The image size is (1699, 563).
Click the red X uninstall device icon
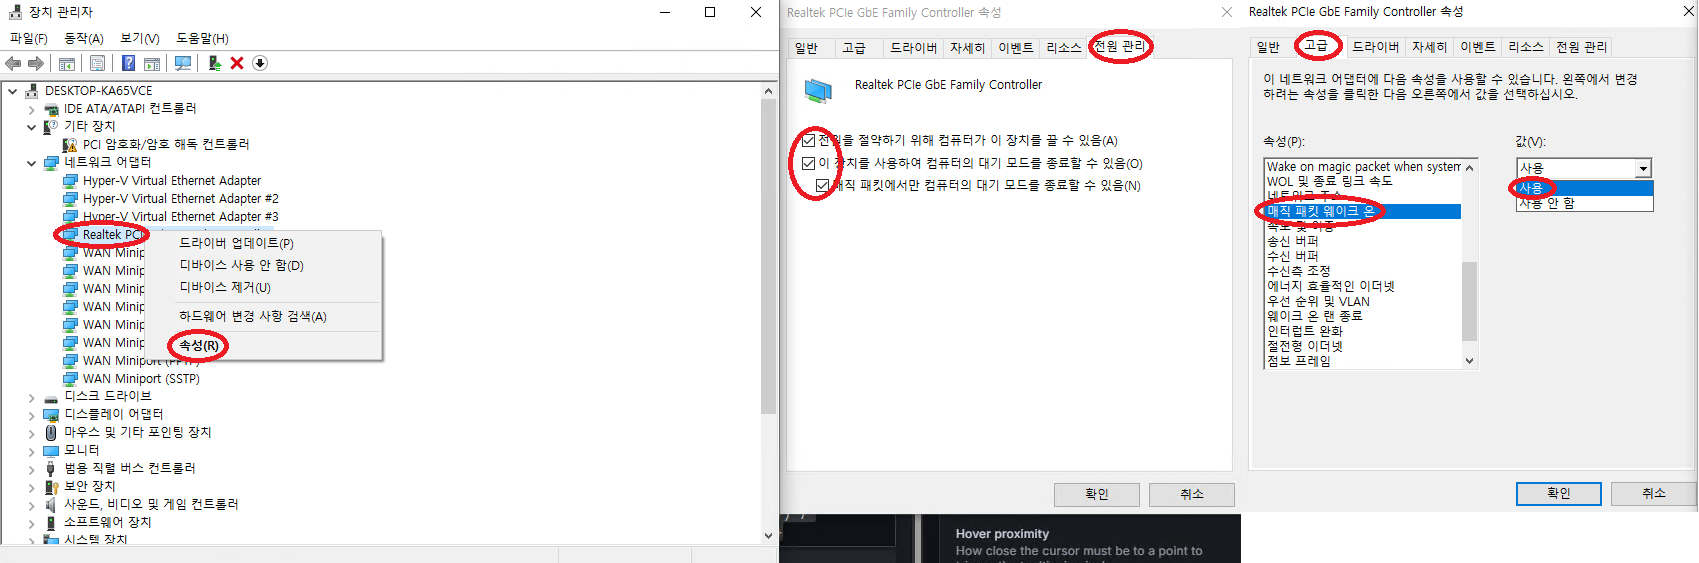[237, 63]
